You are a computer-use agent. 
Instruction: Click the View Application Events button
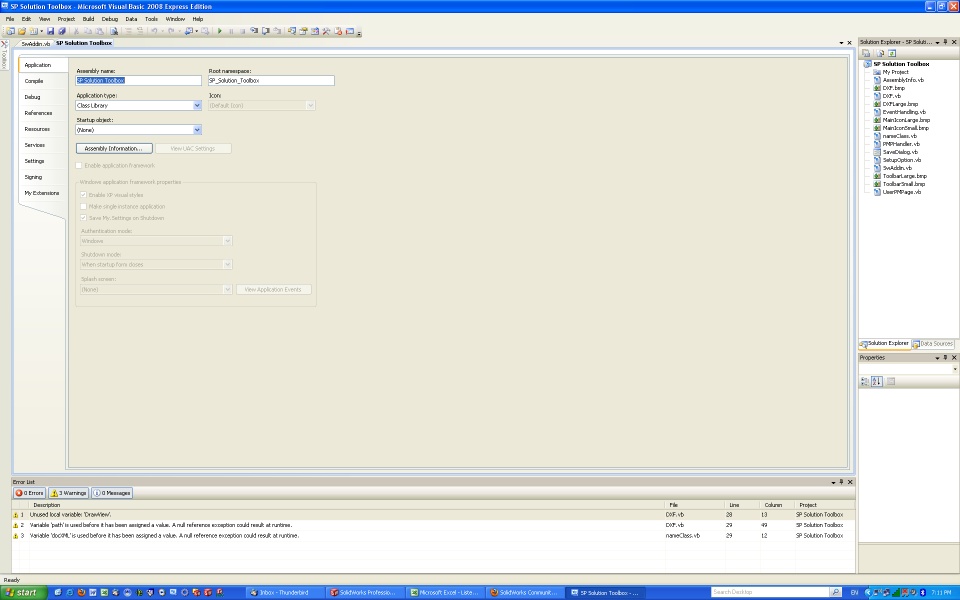[273, 289]
